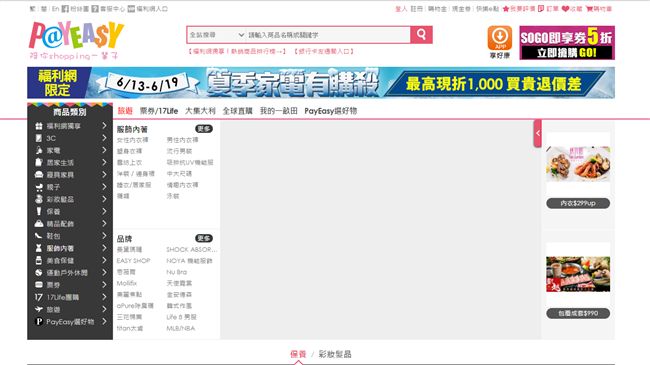Switch to the 票券/17Life tab
The image size is (650, 365).
pos(159,111)
